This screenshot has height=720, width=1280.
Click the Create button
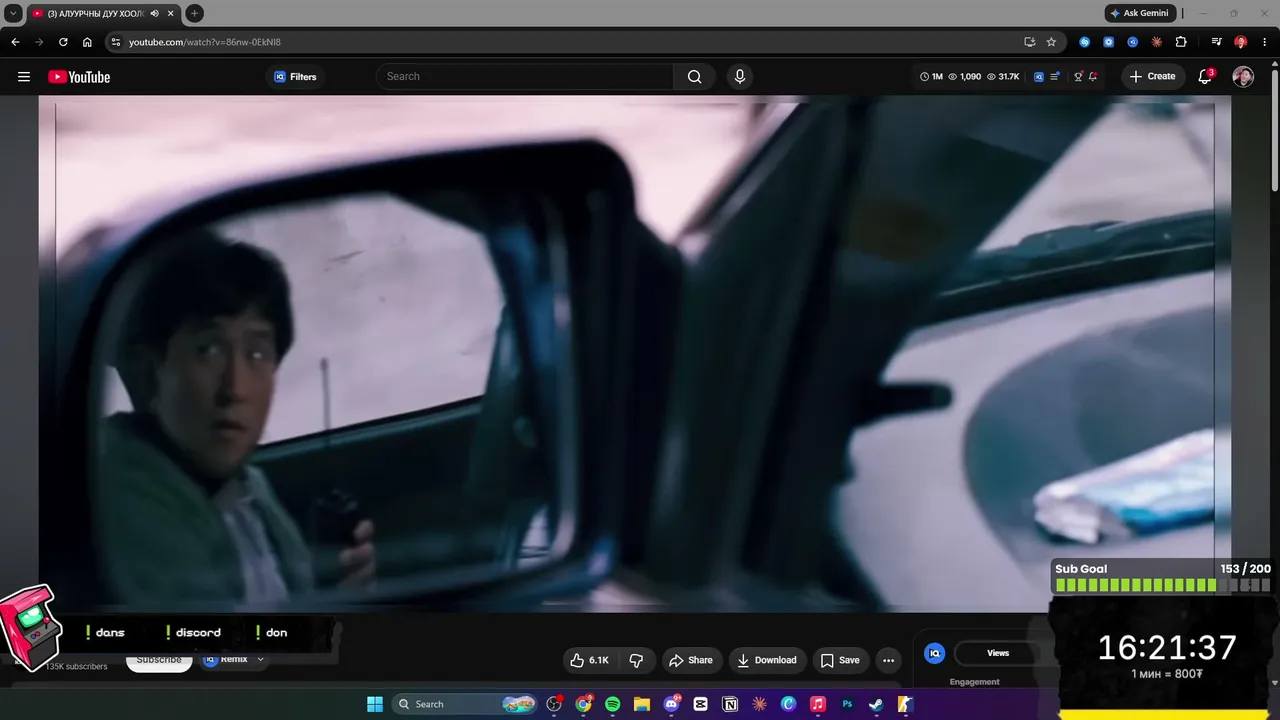tap(1152, 77)
